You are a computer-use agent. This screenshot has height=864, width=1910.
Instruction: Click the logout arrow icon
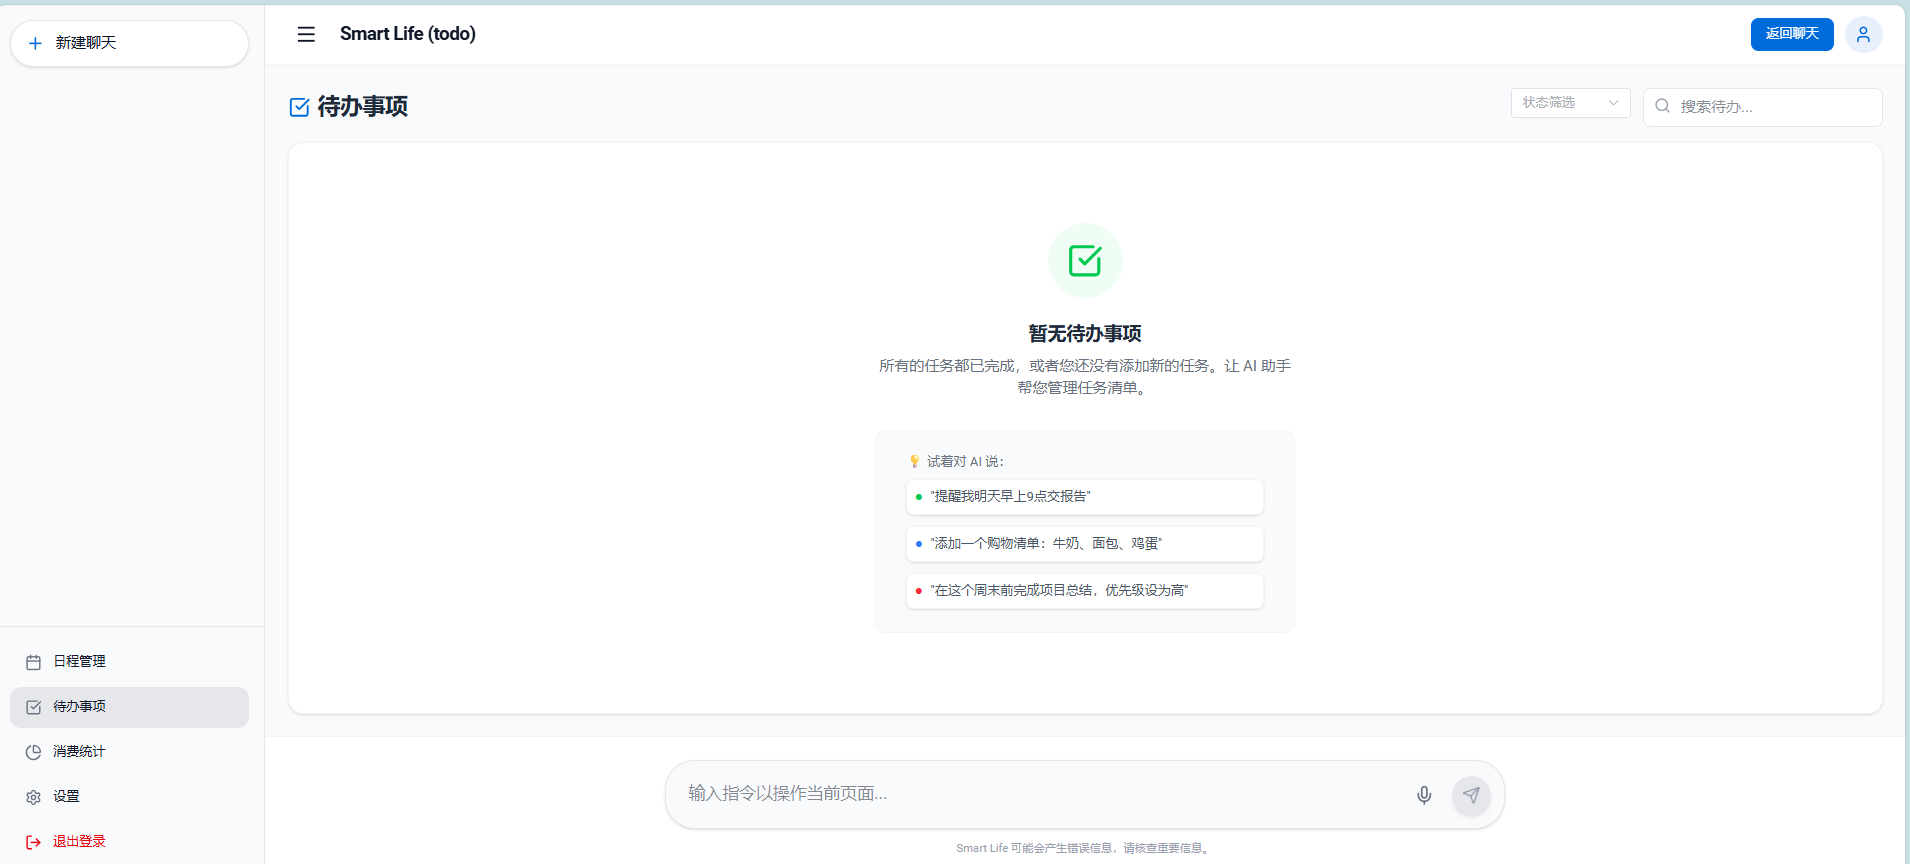tap(33, 842)
